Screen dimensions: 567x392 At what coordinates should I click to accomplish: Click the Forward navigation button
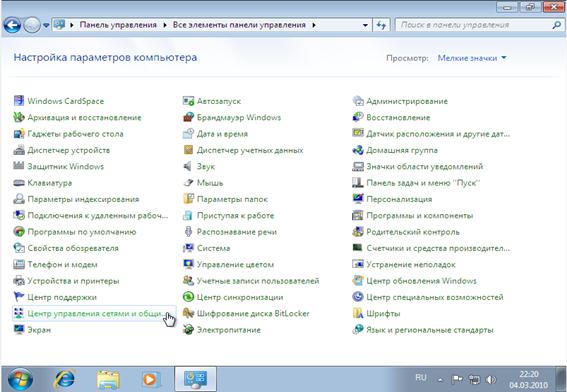click(32, 25)
